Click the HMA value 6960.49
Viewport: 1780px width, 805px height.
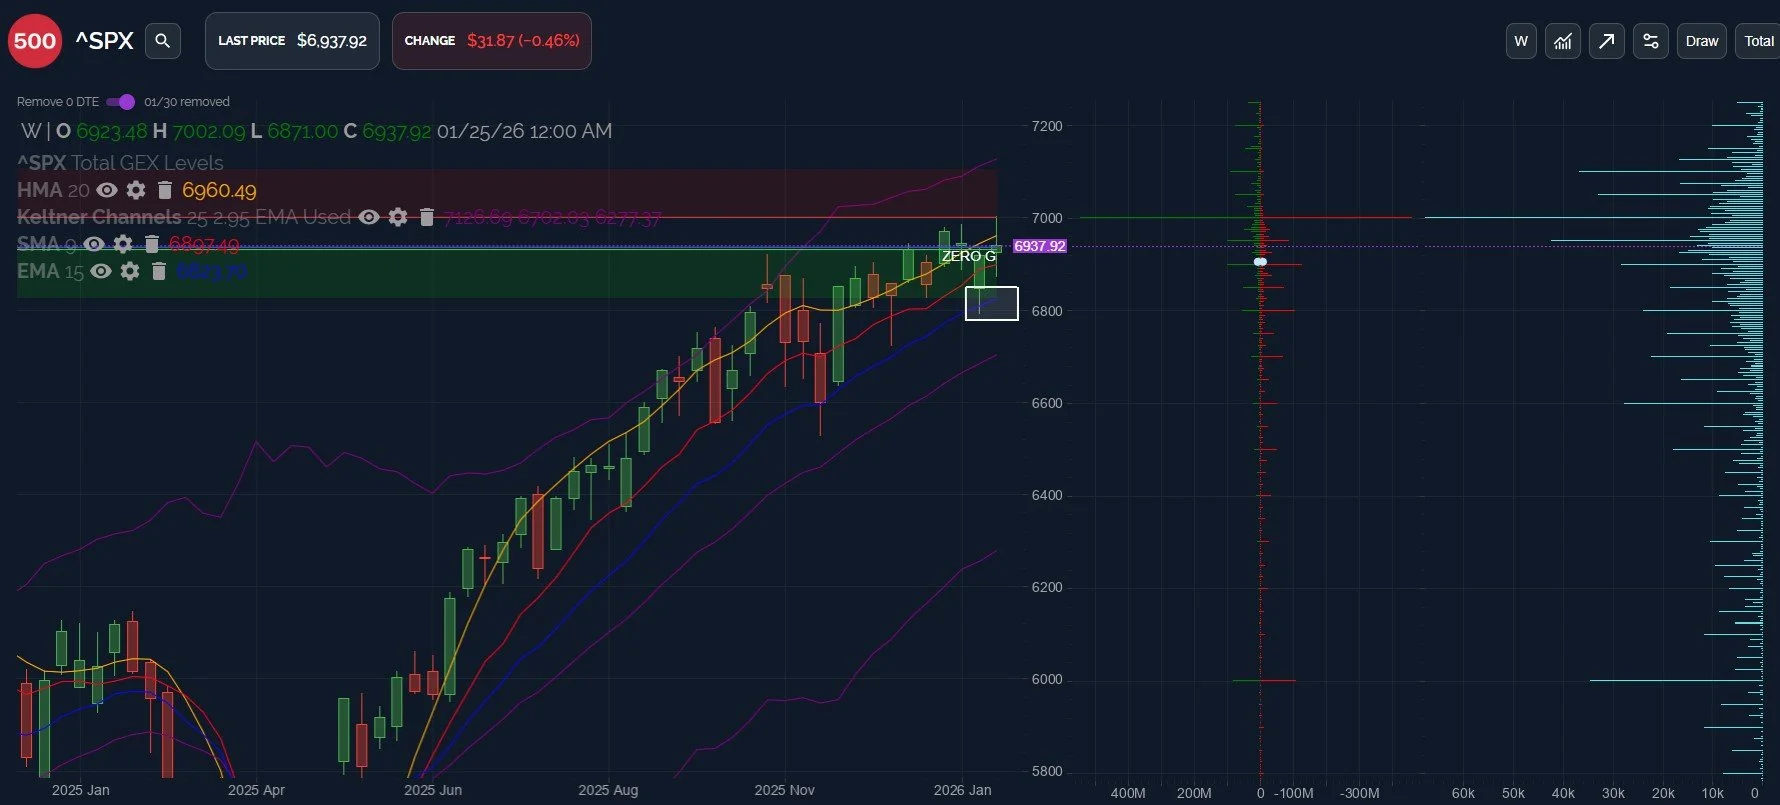[219, 190]
